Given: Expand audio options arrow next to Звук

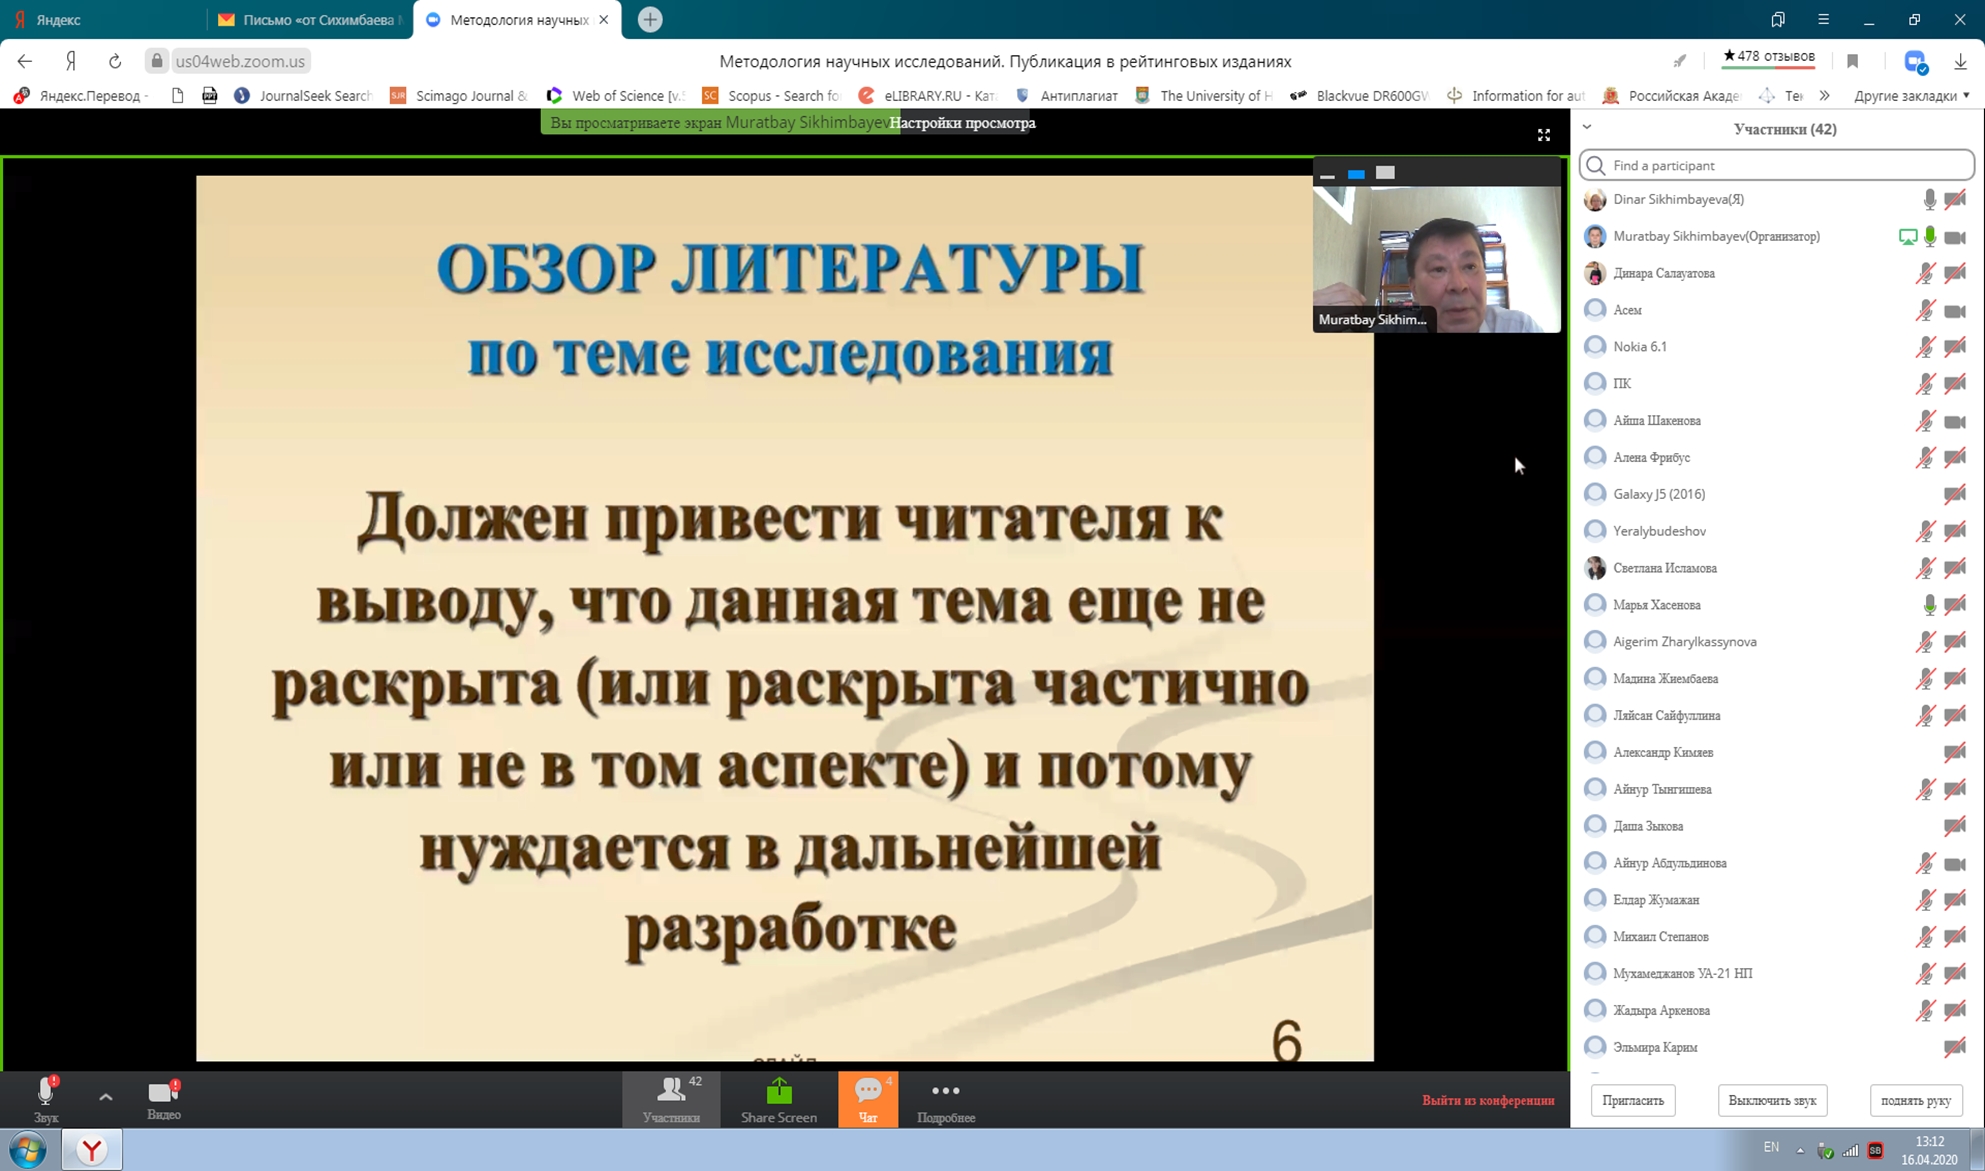Looking at the screenshot, I should pos(105,1097).
